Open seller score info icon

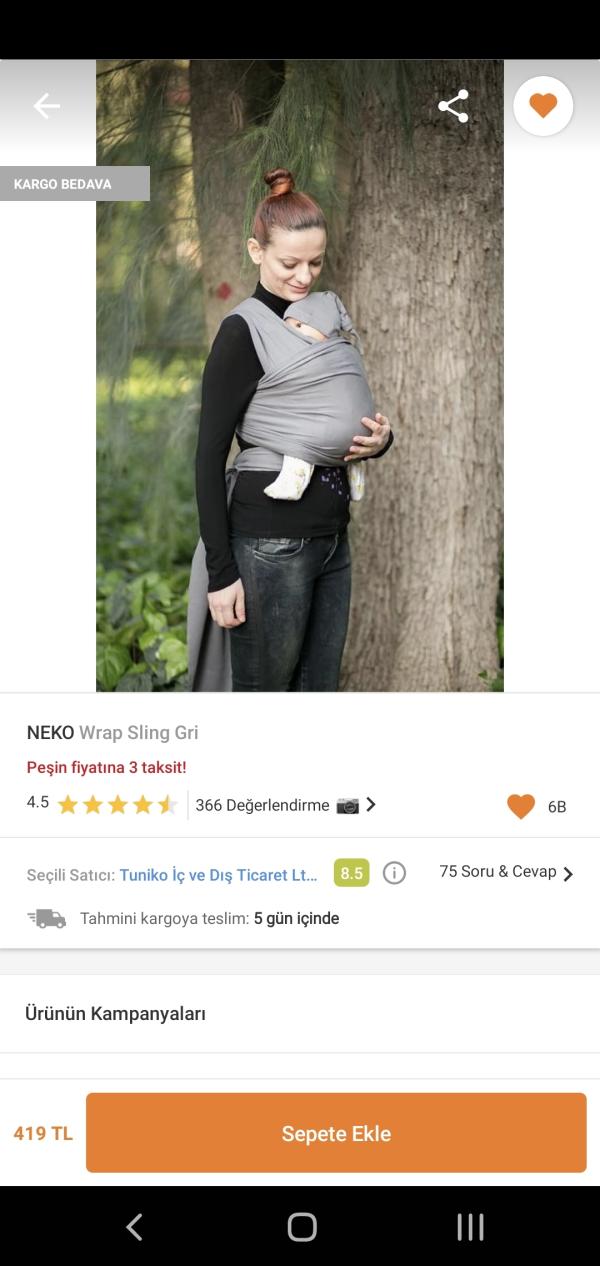click(395, 873)
